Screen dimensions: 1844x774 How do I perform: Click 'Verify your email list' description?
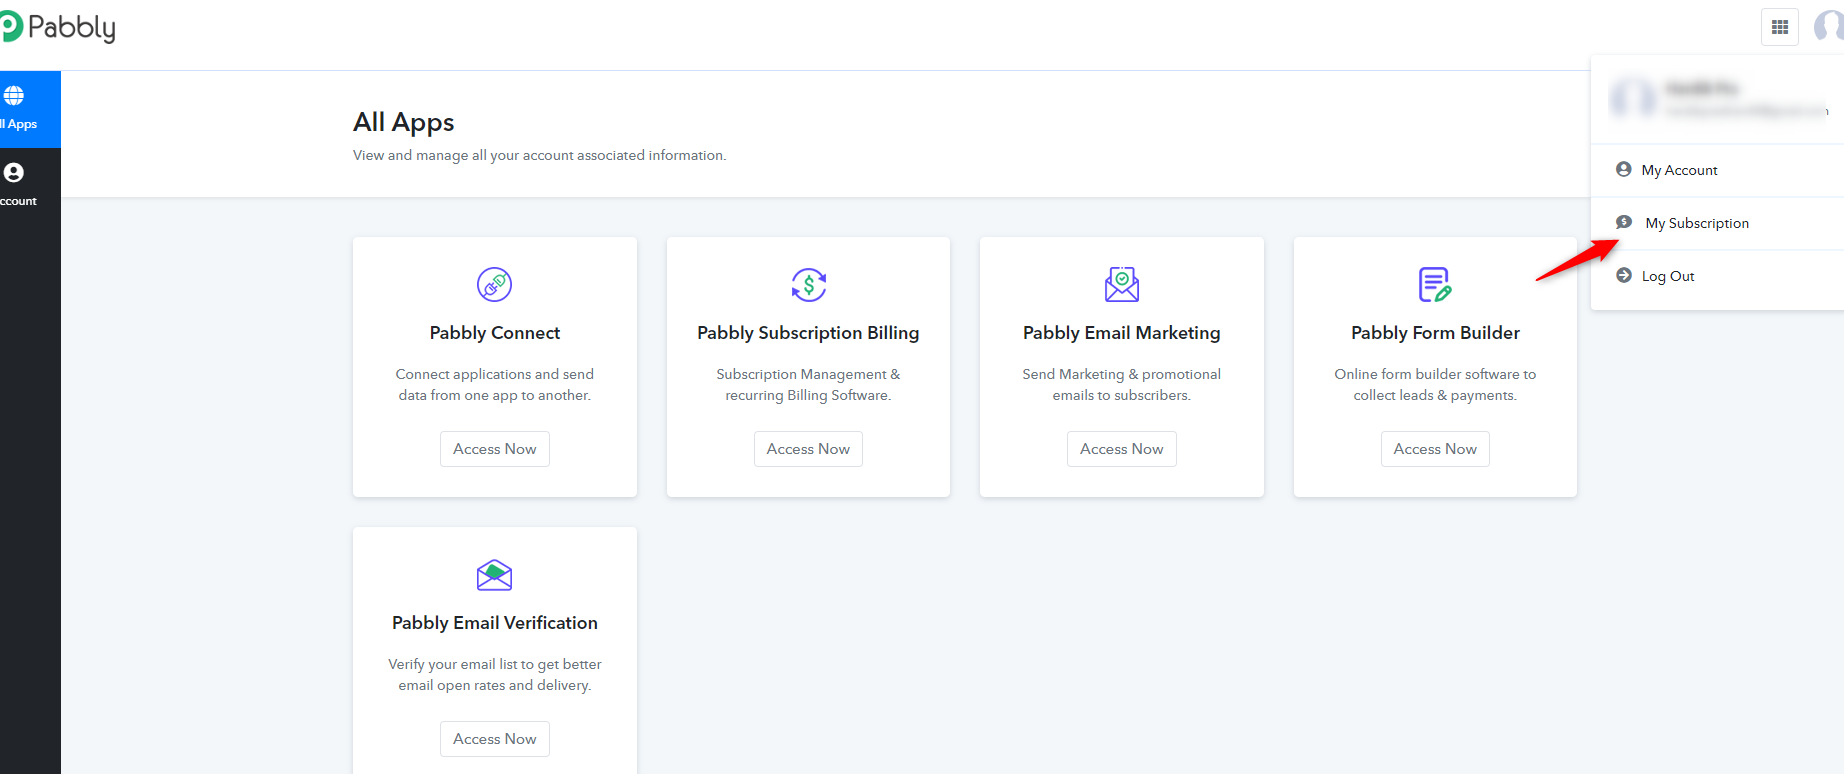pos(495,675)
